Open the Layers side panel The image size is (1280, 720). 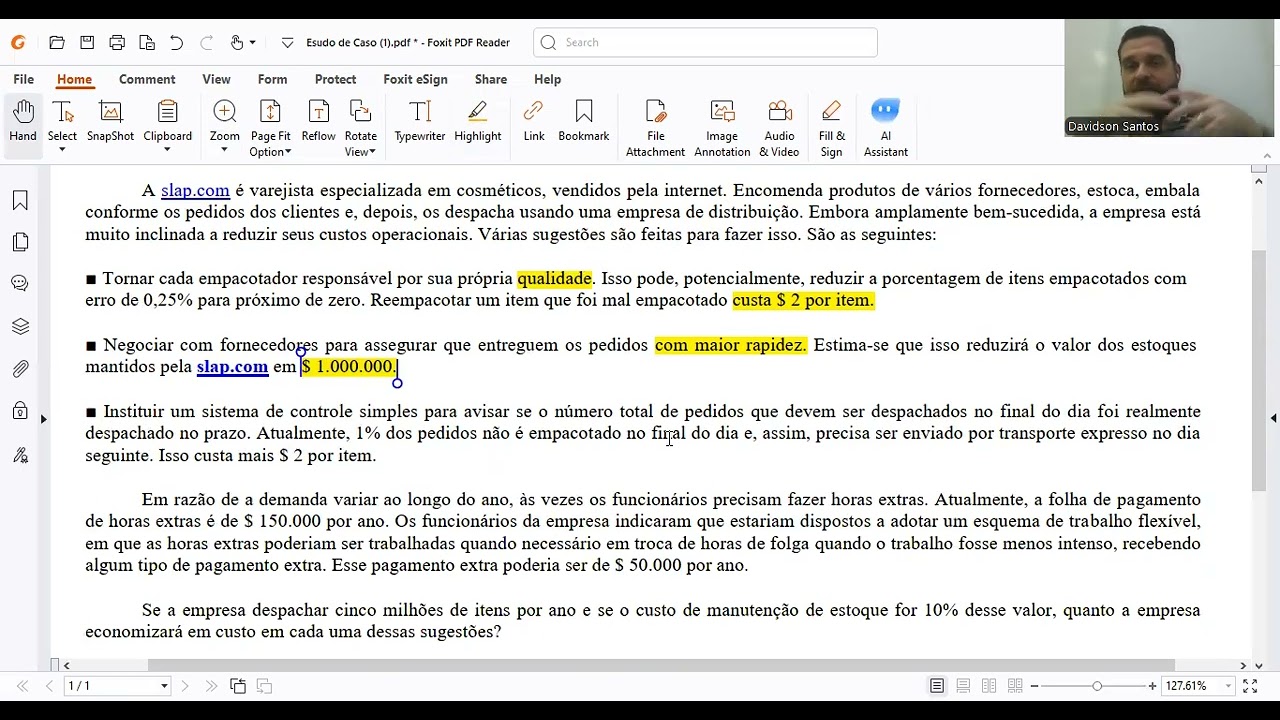(x=20, y=327)
